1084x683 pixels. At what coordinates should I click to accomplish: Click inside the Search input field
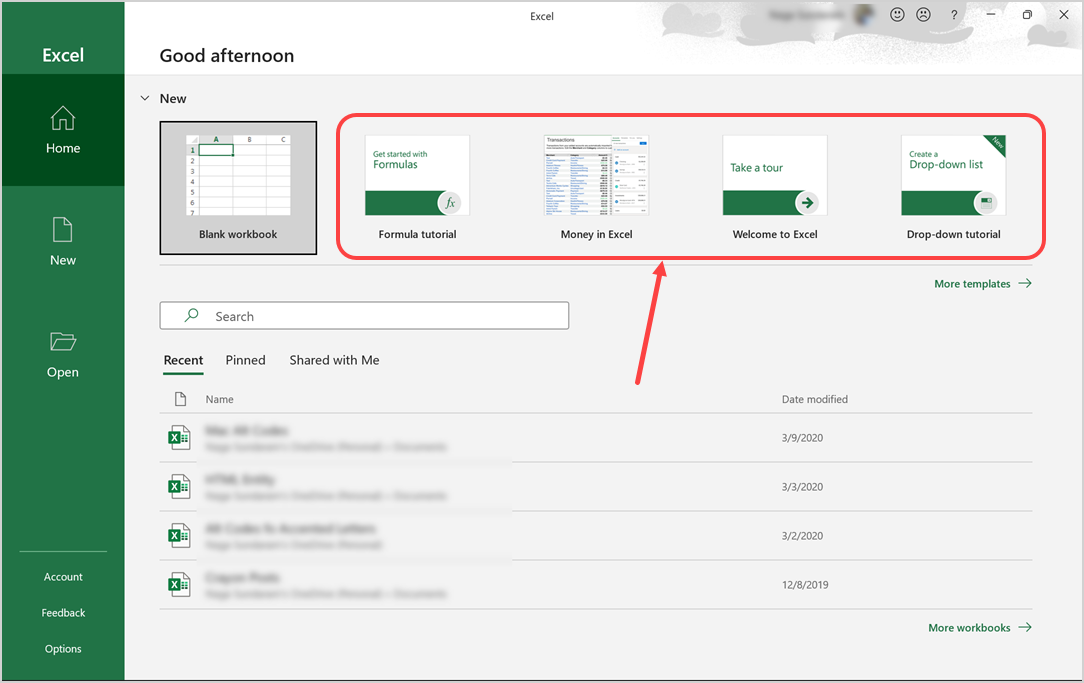[x=380, y=316]
